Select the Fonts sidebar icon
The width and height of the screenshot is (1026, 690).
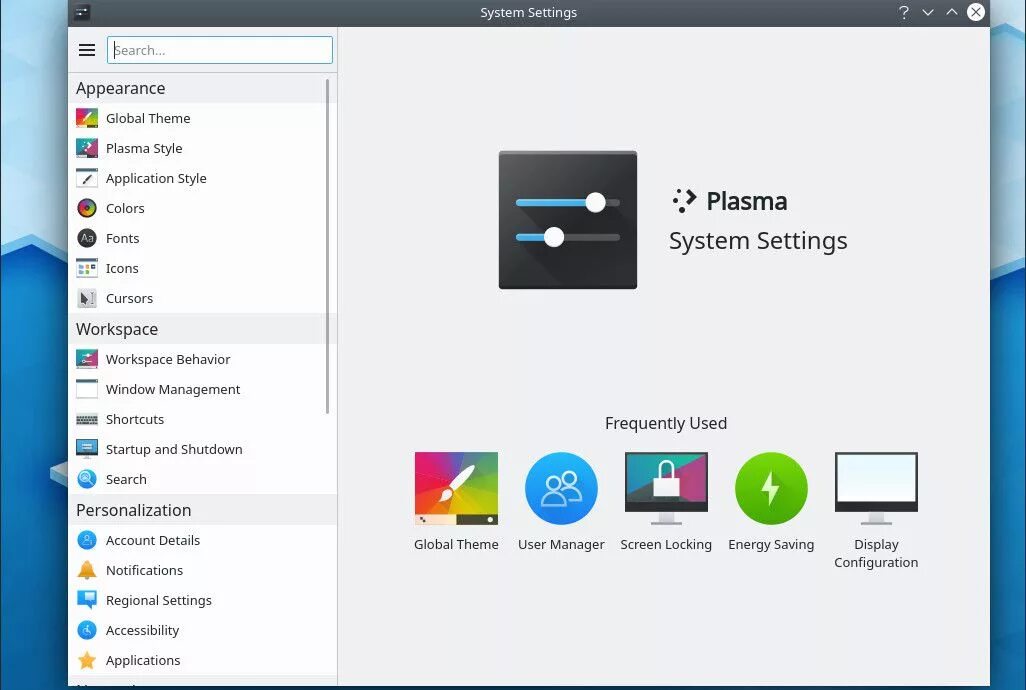coord(87,239)
